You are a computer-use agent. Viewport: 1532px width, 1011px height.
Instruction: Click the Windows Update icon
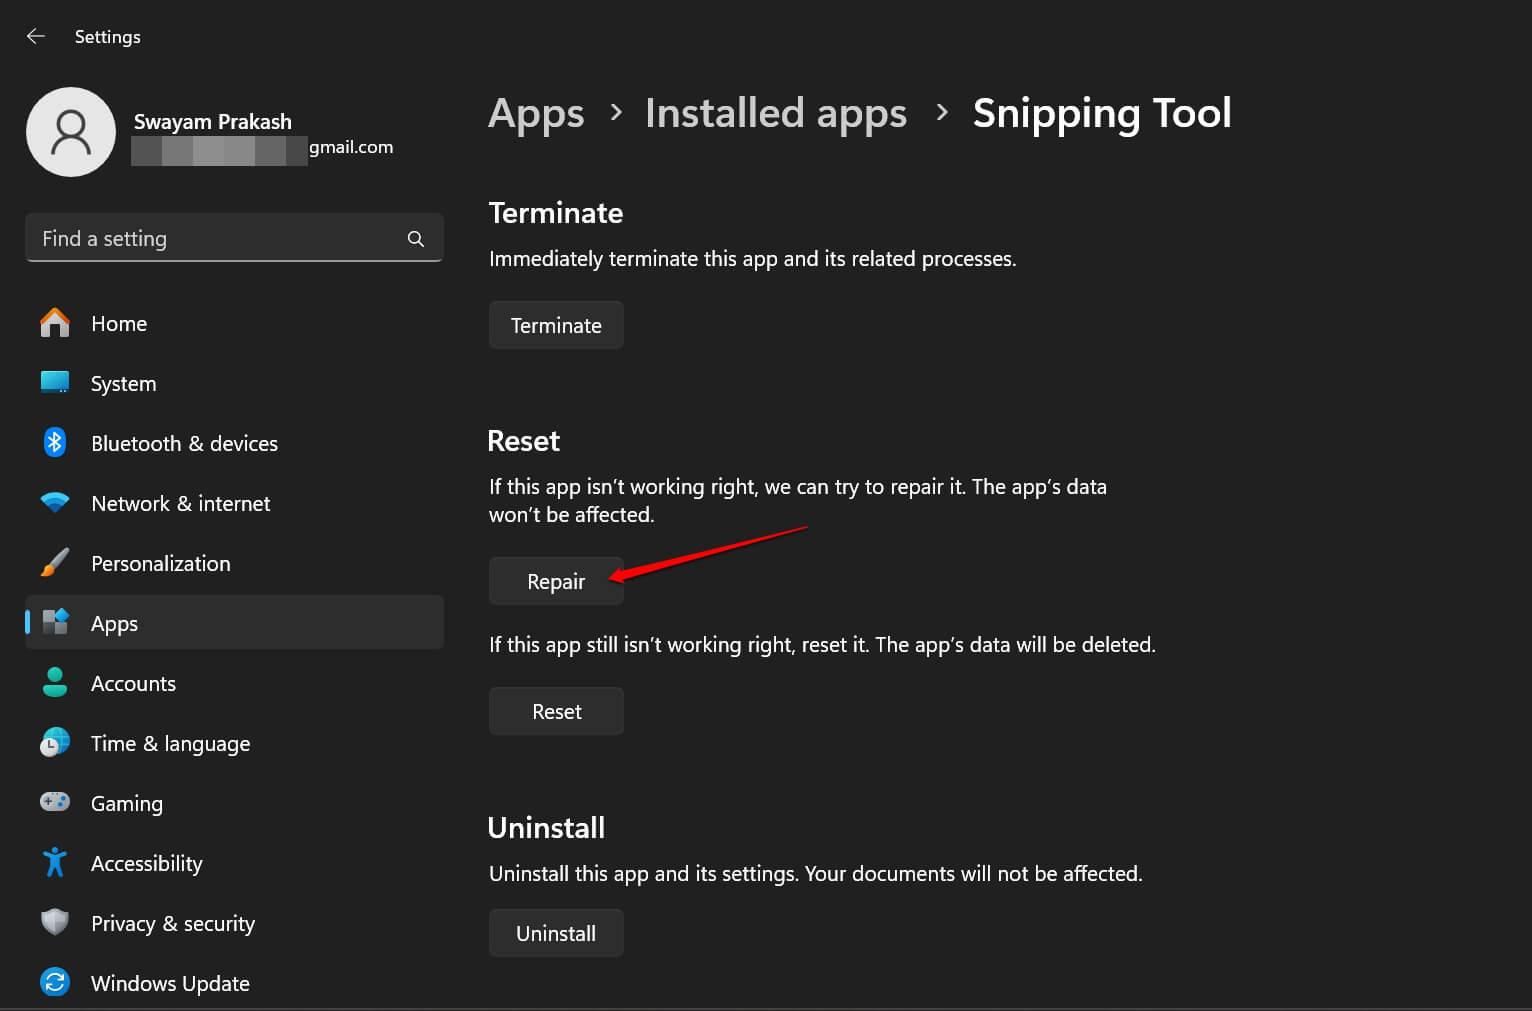click(54, 982)
